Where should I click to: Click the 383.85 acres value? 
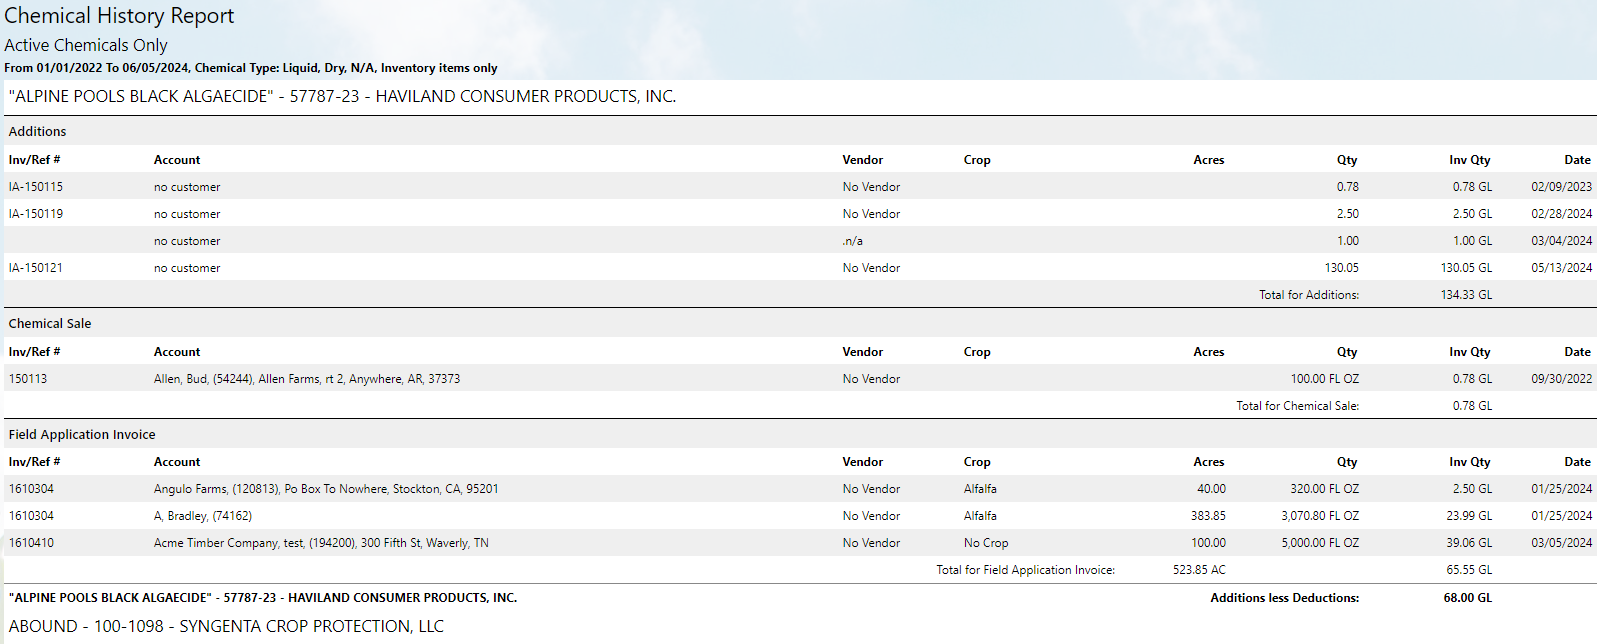click(x=1208, y=516)
